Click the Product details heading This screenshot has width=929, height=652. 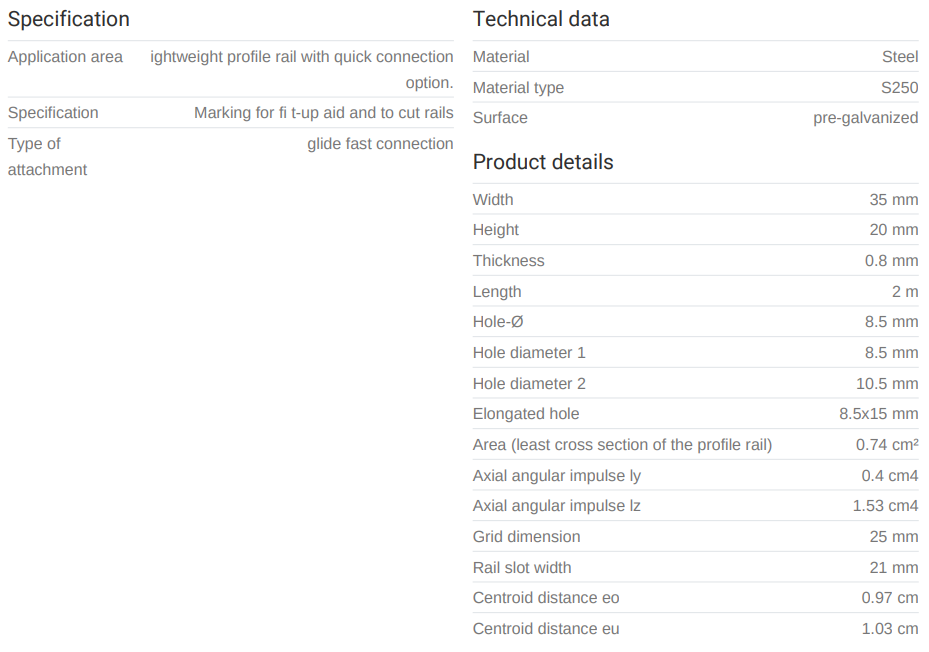click(543, 162)
